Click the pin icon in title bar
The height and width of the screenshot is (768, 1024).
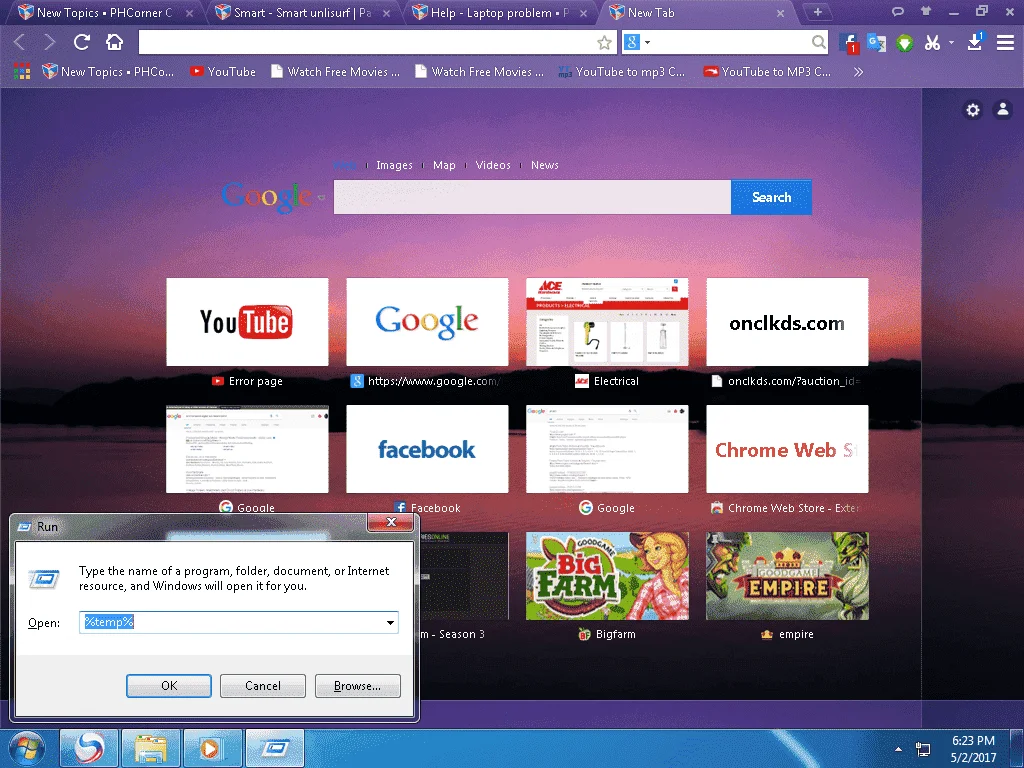pyautogui.click(x=926, y=11)
